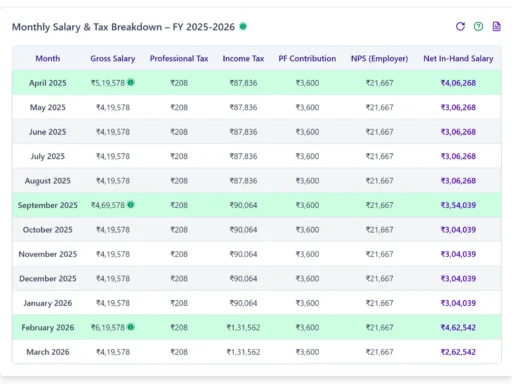Click February's net salary ₹4,62,542

[458, 327]
